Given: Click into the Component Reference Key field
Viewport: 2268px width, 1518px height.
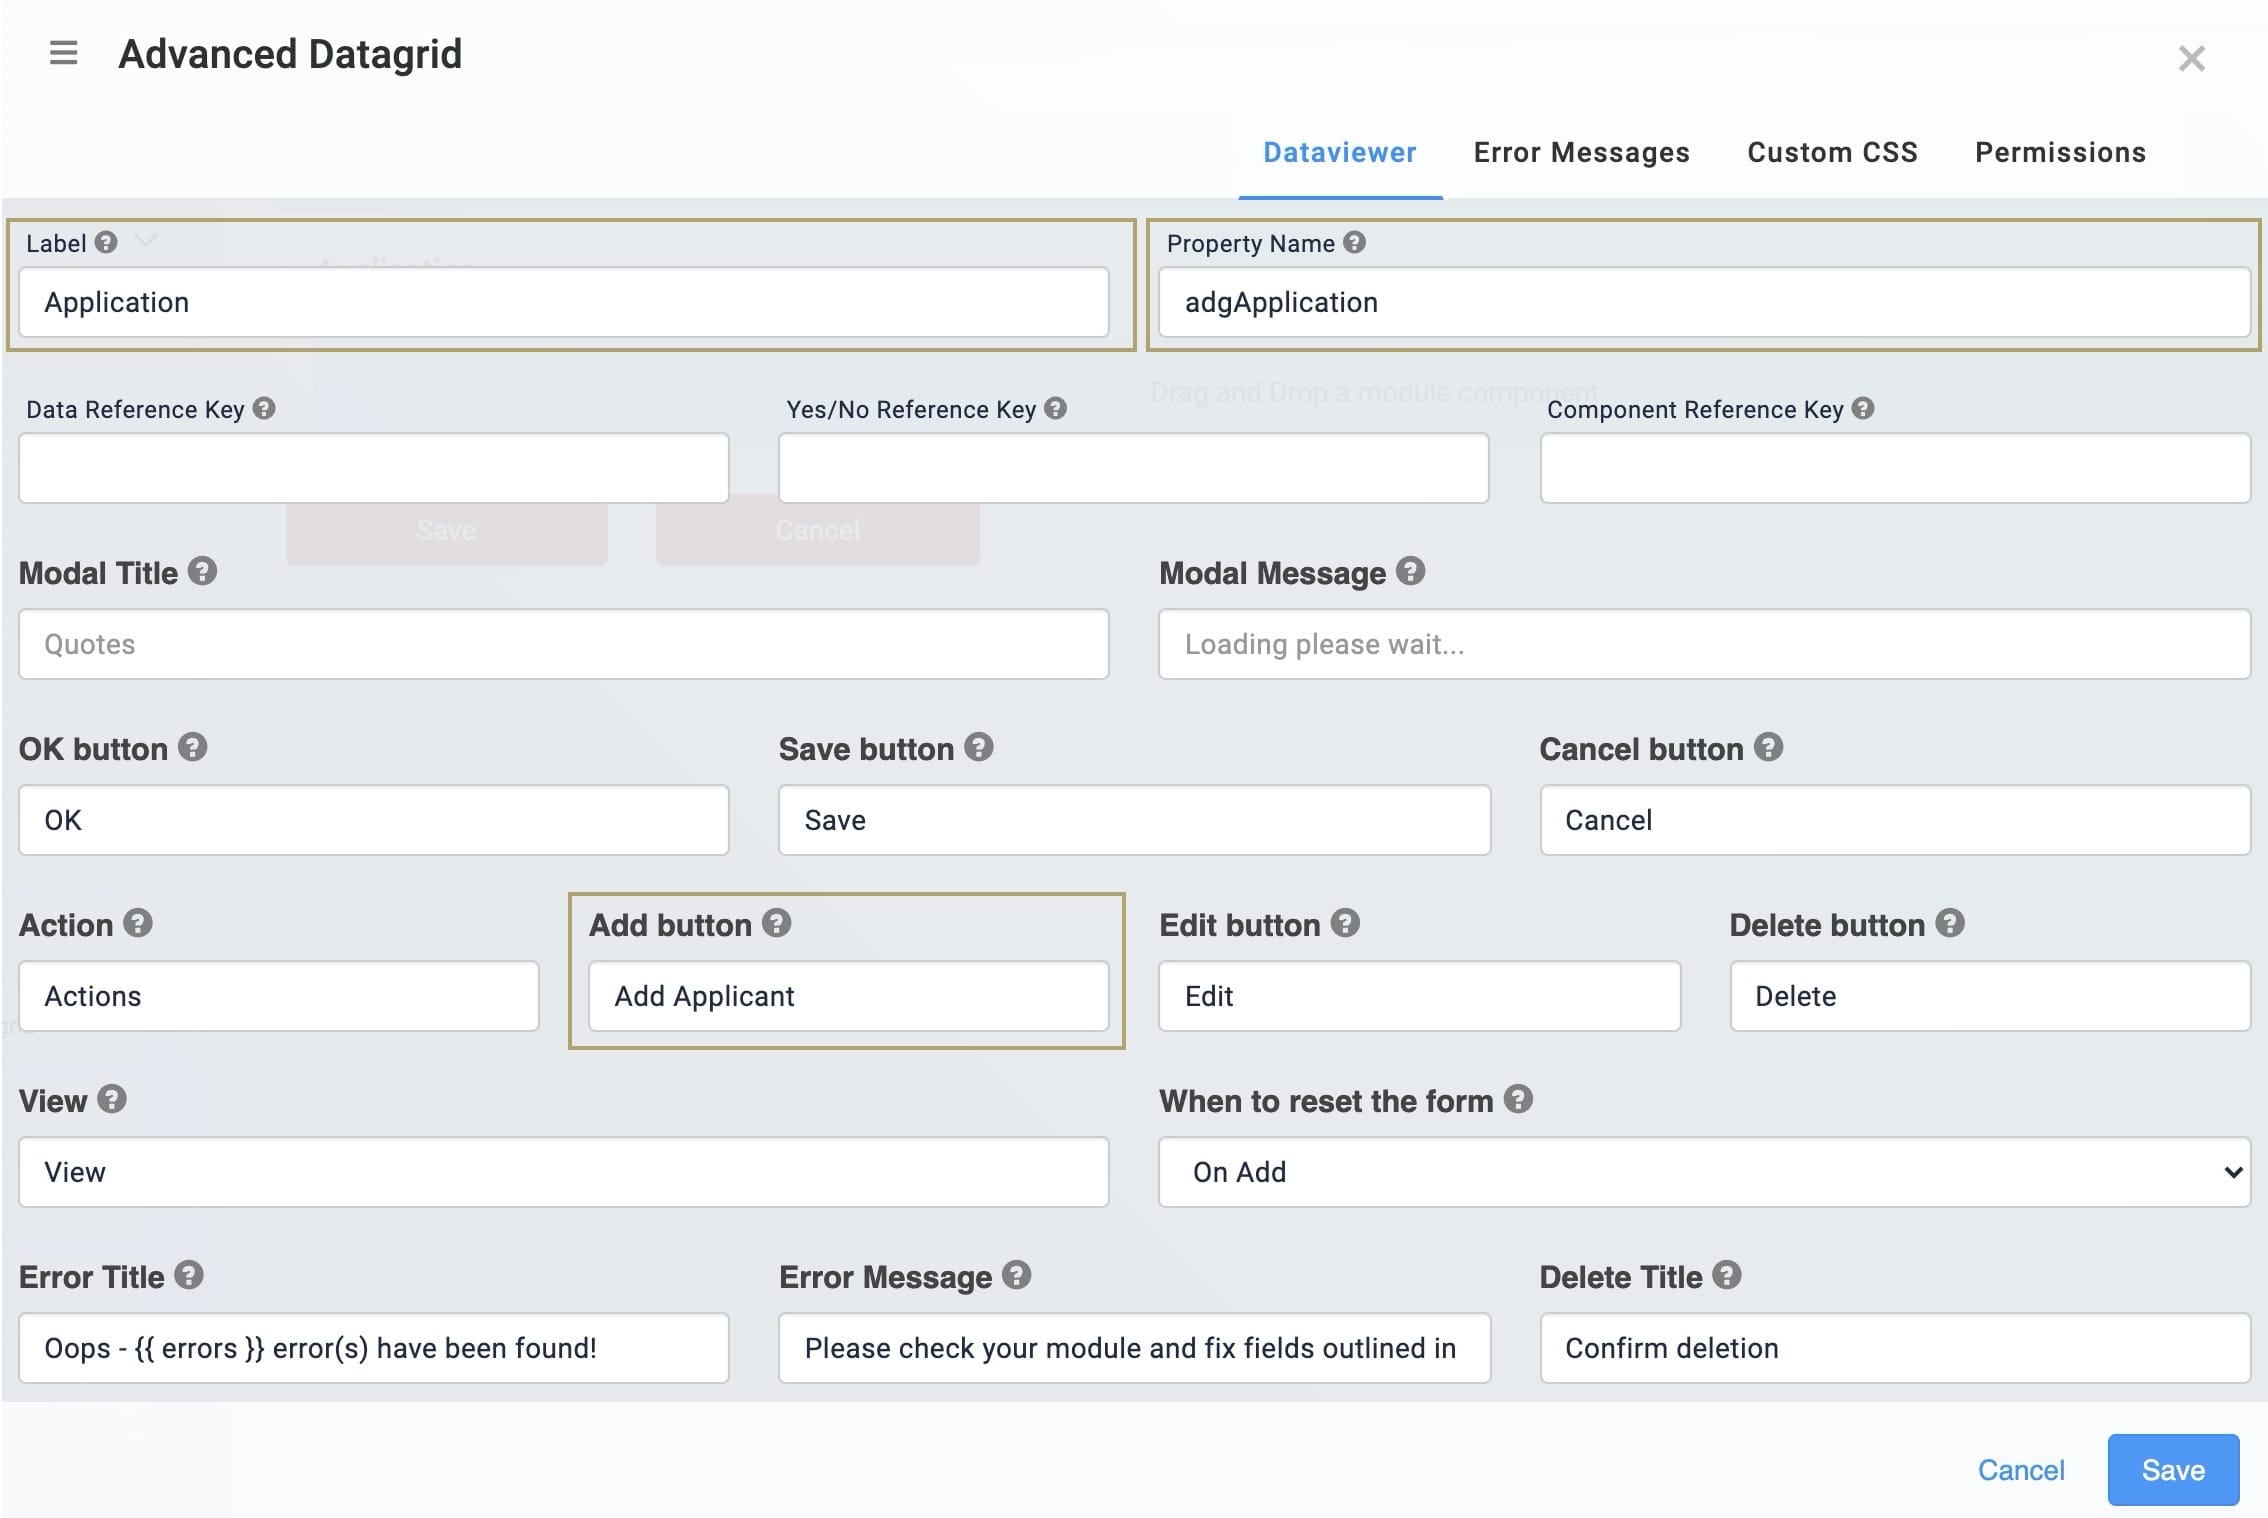Looking at the screenshot, I should coord(1895,468).
